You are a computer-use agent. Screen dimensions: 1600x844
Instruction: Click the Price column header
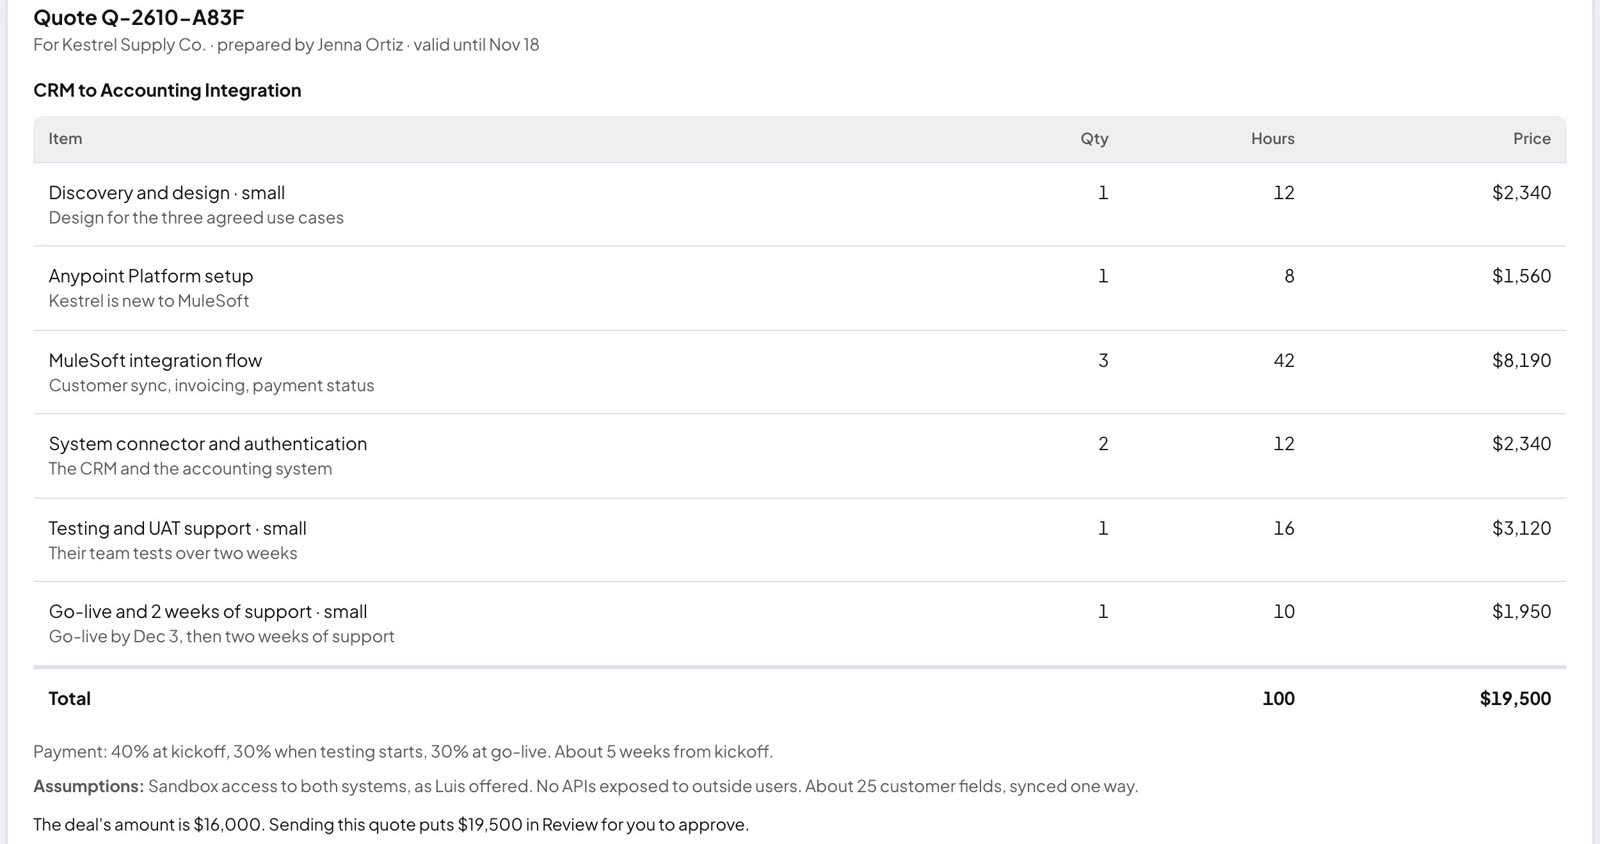[x=1531, y=139]
